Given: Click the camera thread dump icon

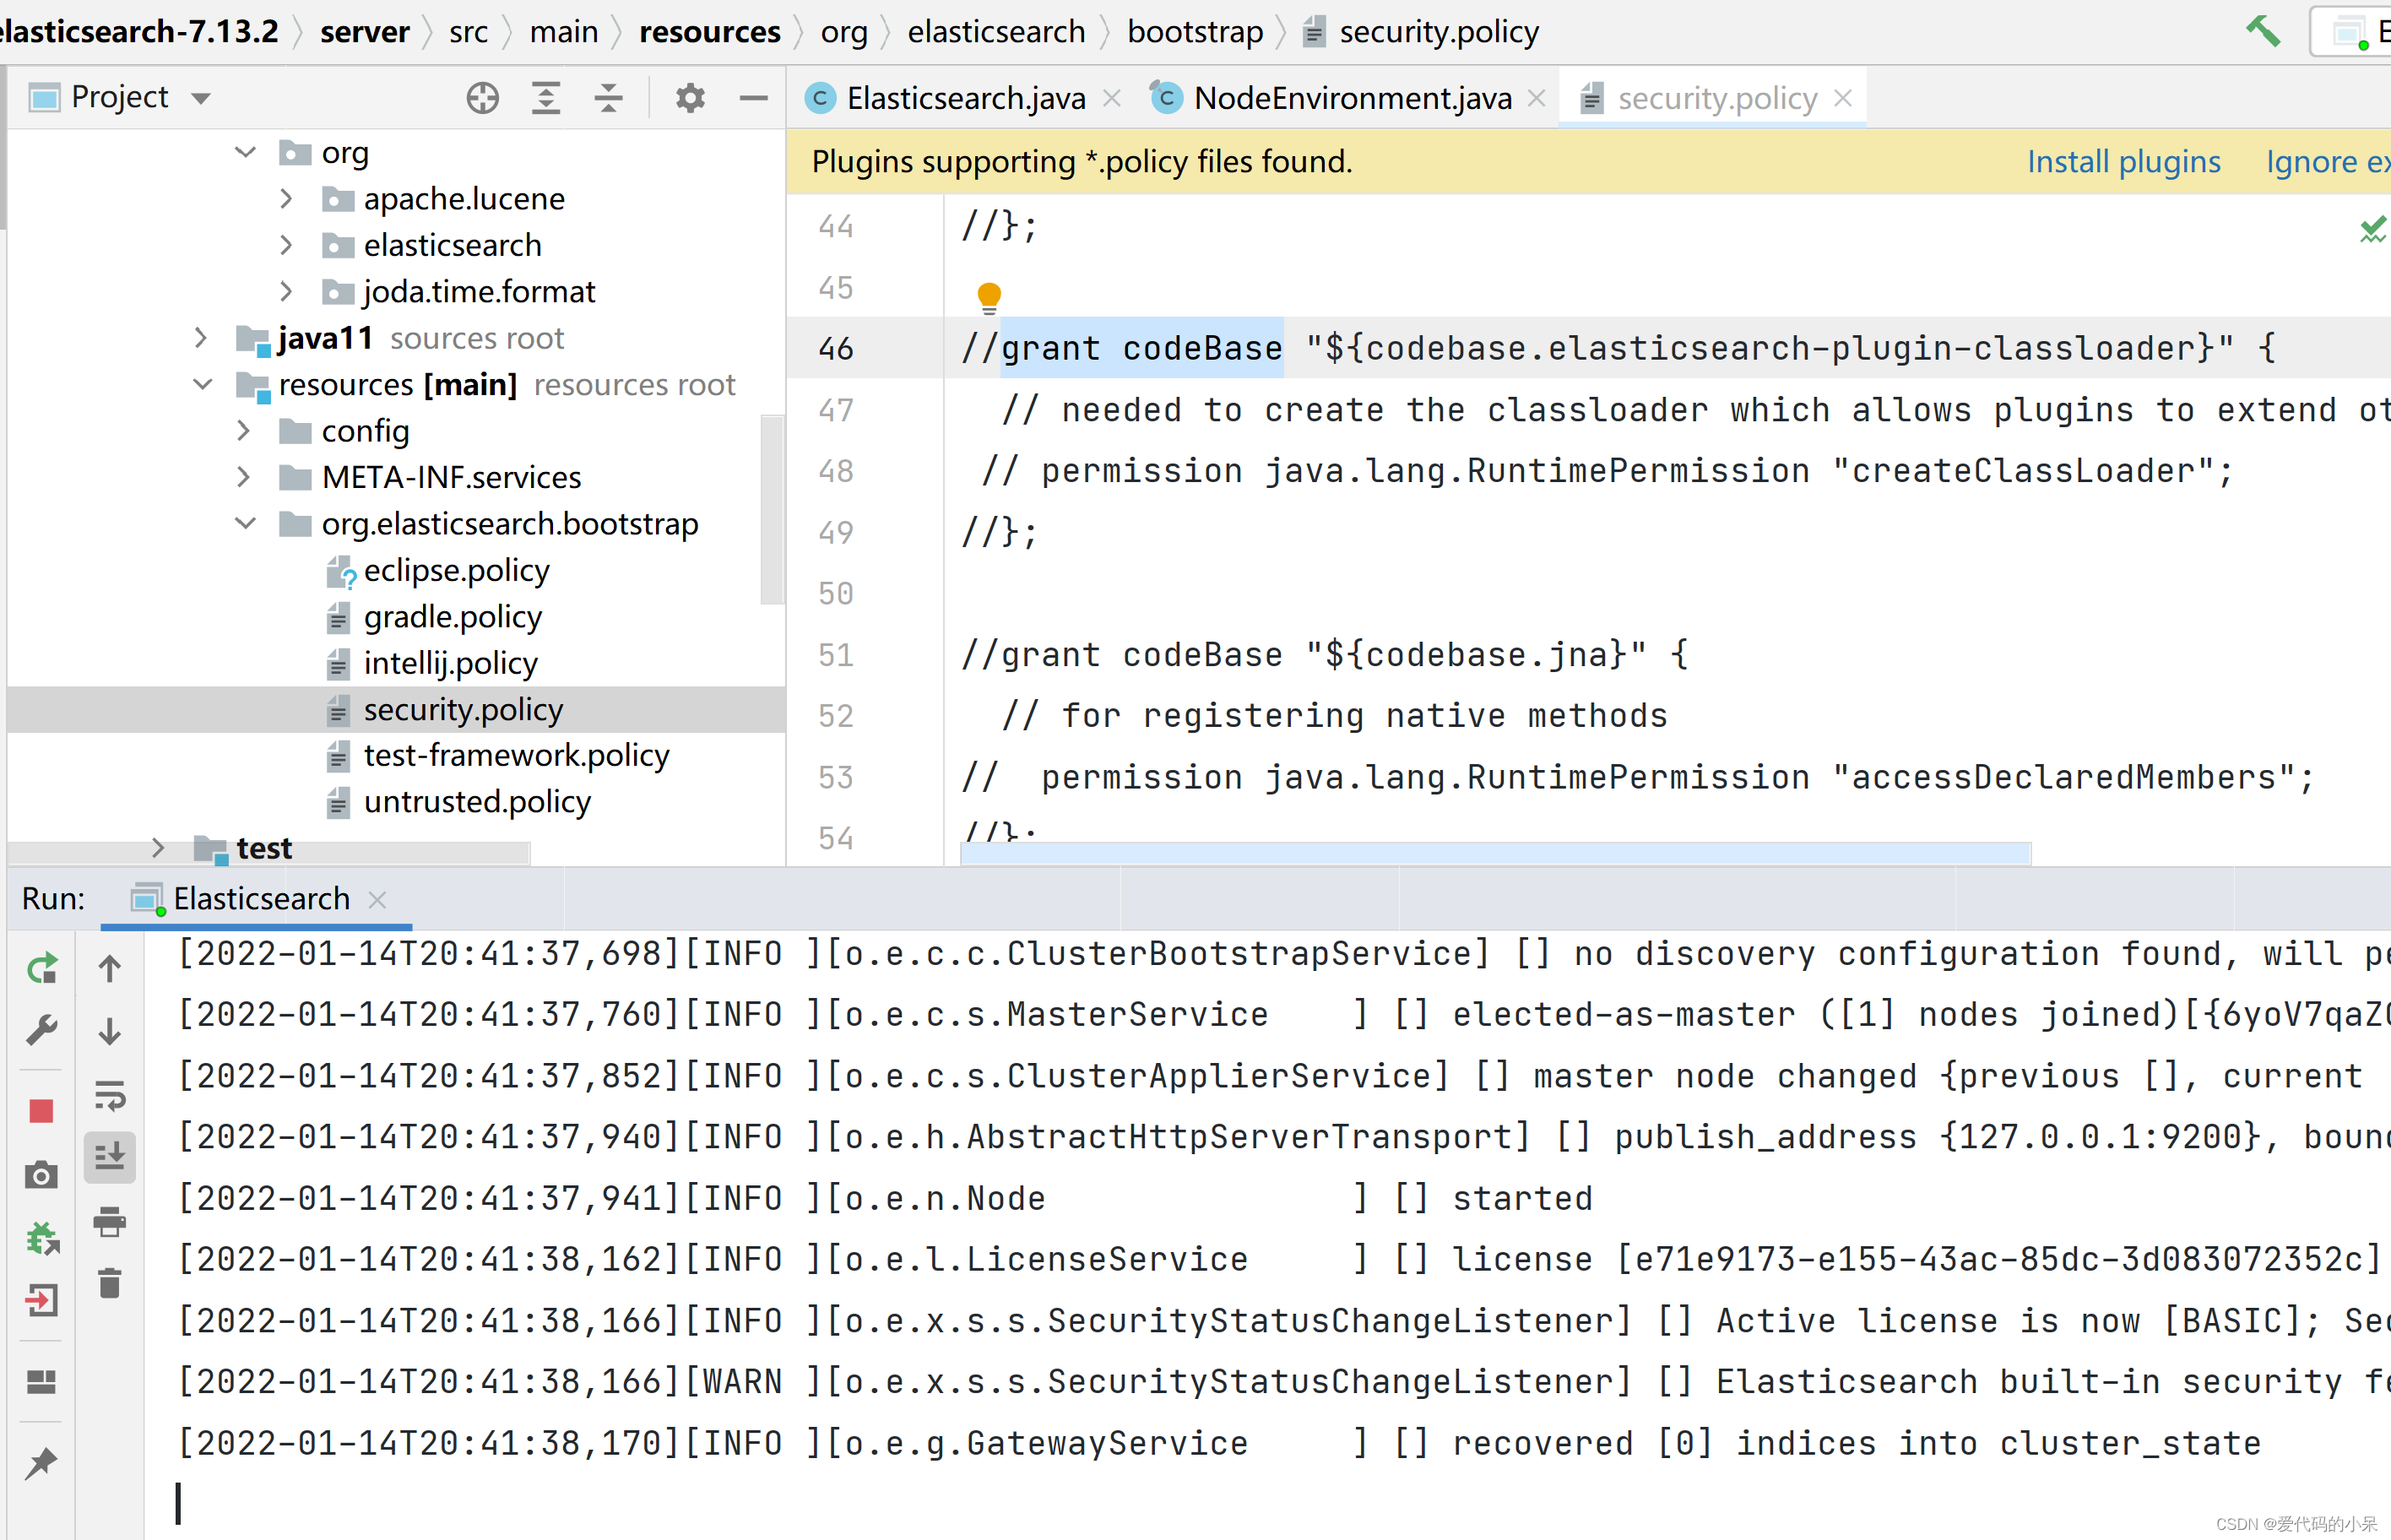Looking at the screenshot, I should [x=41, y=1174].
